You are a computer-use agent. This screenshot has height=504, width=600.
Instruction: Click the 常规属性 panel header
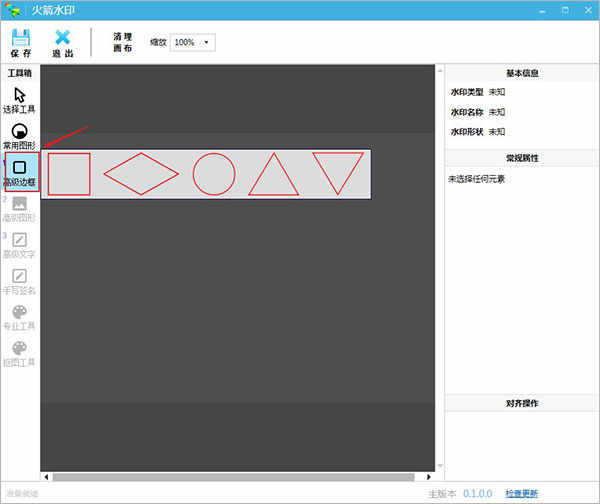click(522, 158)
